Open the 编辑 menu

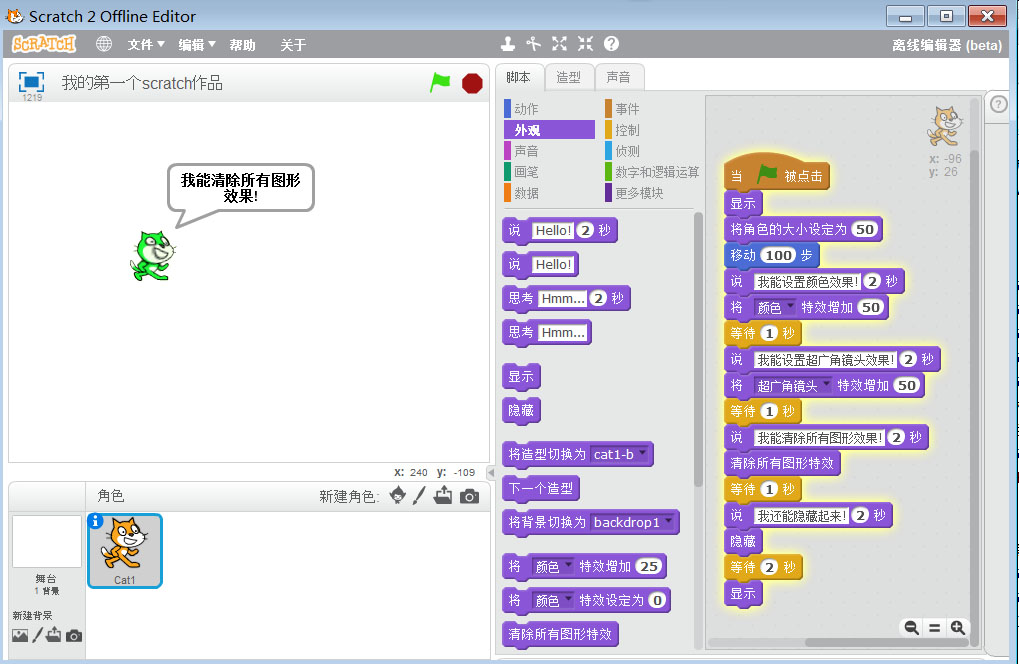[x=196, y=44]
